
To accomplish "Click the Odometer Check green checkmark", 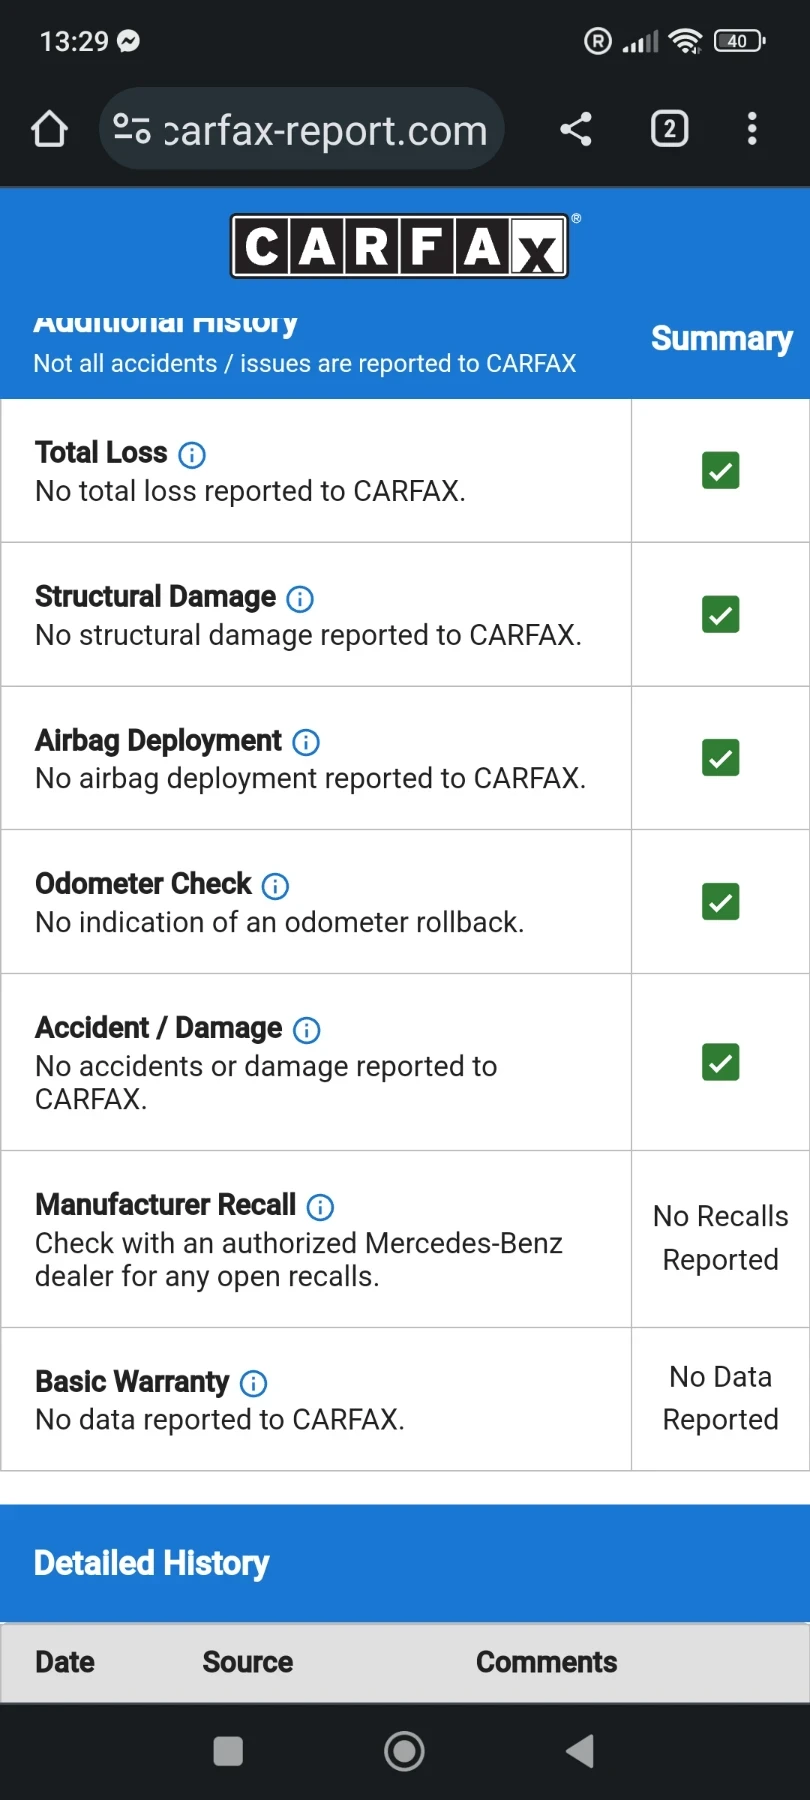I will tap(720, 902).
